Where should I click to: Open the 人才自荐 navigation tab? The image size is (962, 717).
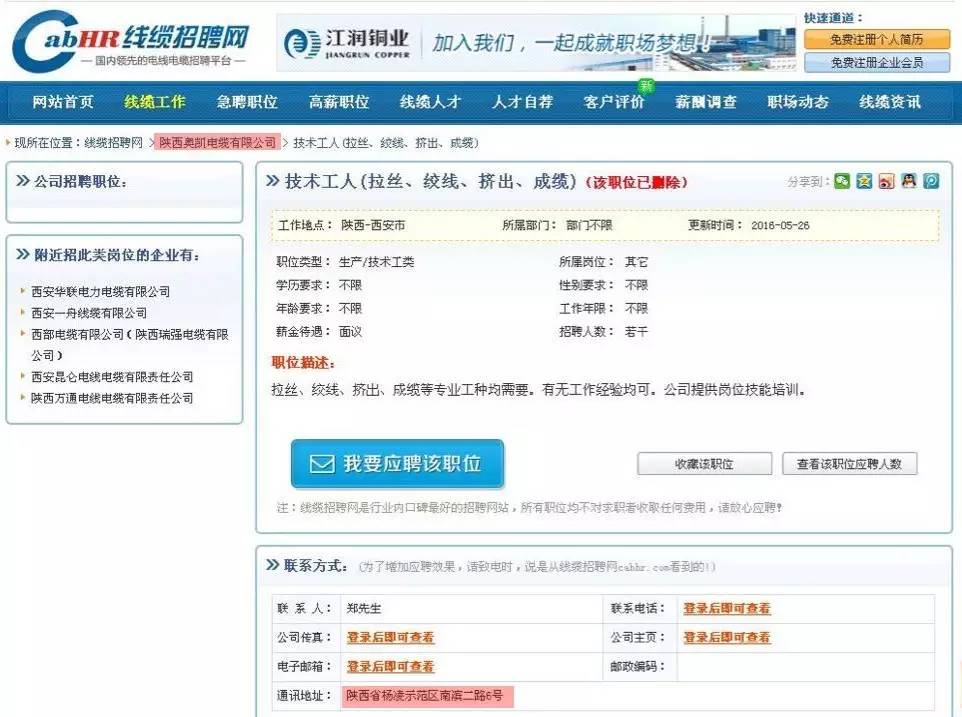[x=522, y=102]
